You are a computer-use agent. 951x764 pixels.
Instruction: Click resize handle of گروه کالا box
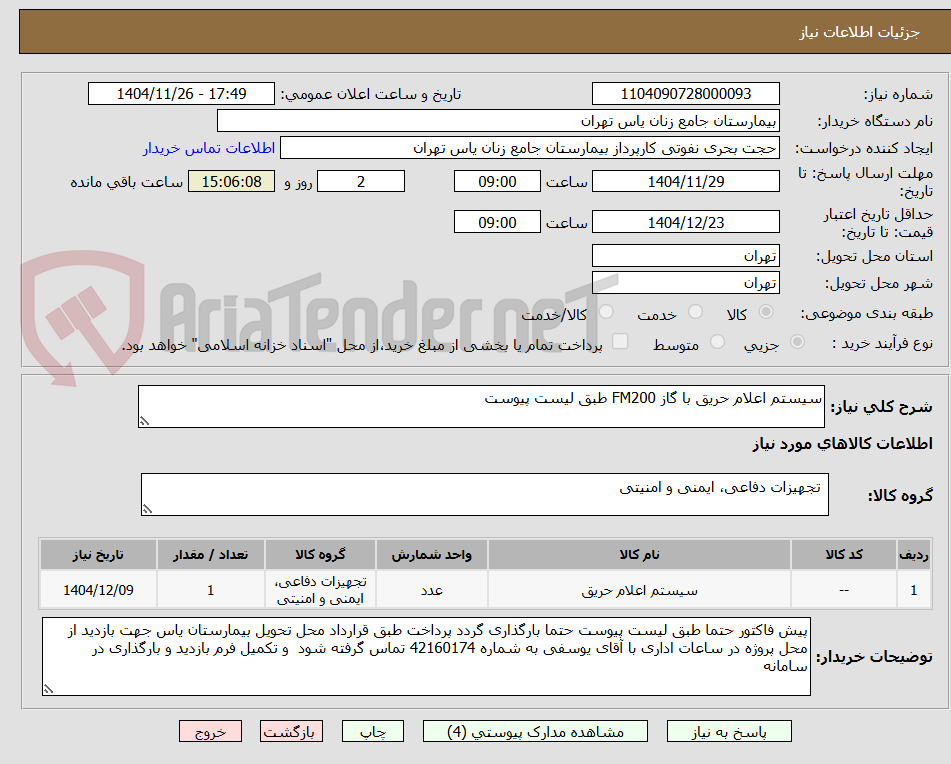[147, 509]
